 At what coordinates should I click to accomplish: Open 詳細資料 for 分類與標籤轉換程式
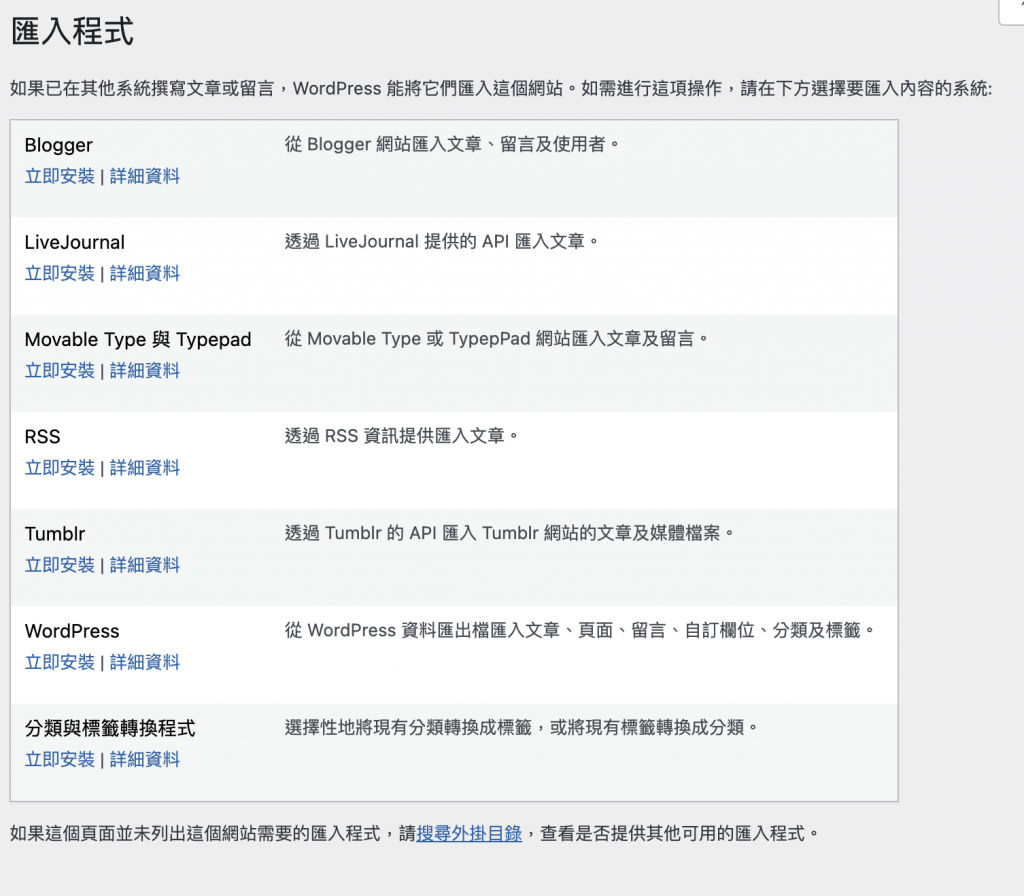click(144, 760)
